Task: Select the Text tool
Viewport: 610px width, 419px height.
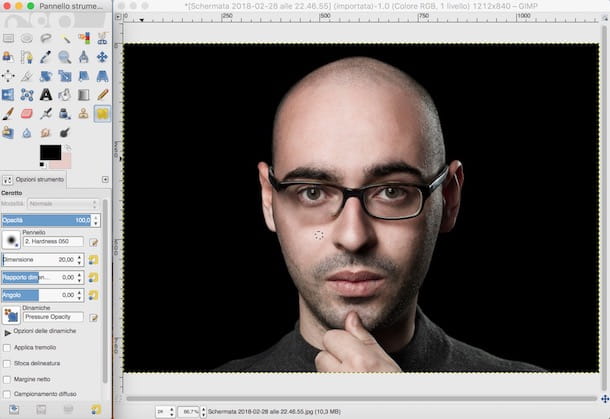Action: tap(46, 94)
